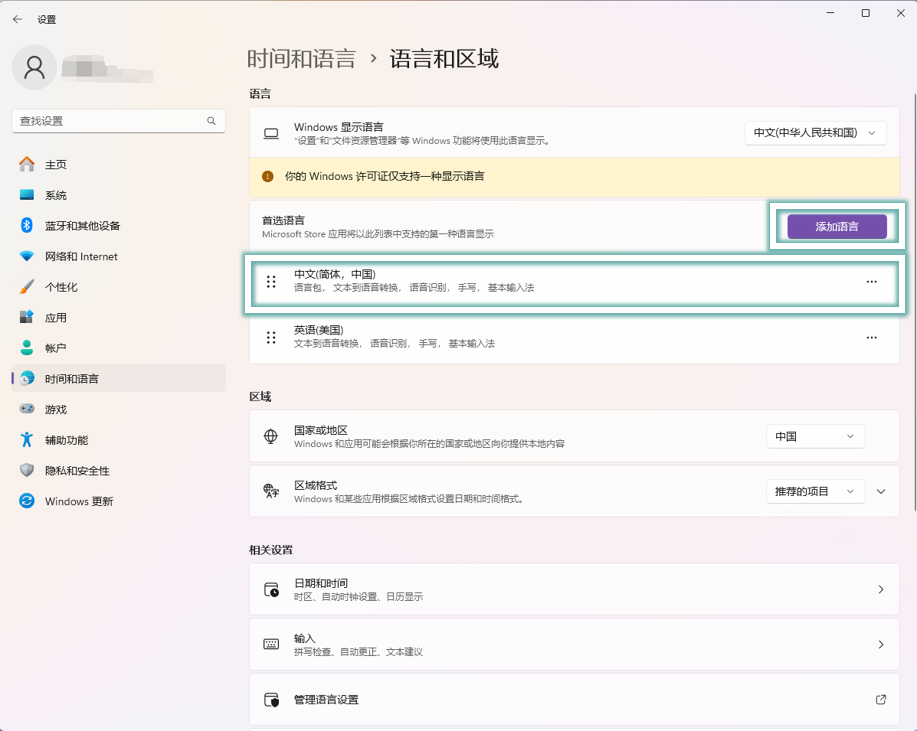Click the drag handle for 英语(美国)
The image size is (917, 731).
pyautogui.click(x=271, y=337)
